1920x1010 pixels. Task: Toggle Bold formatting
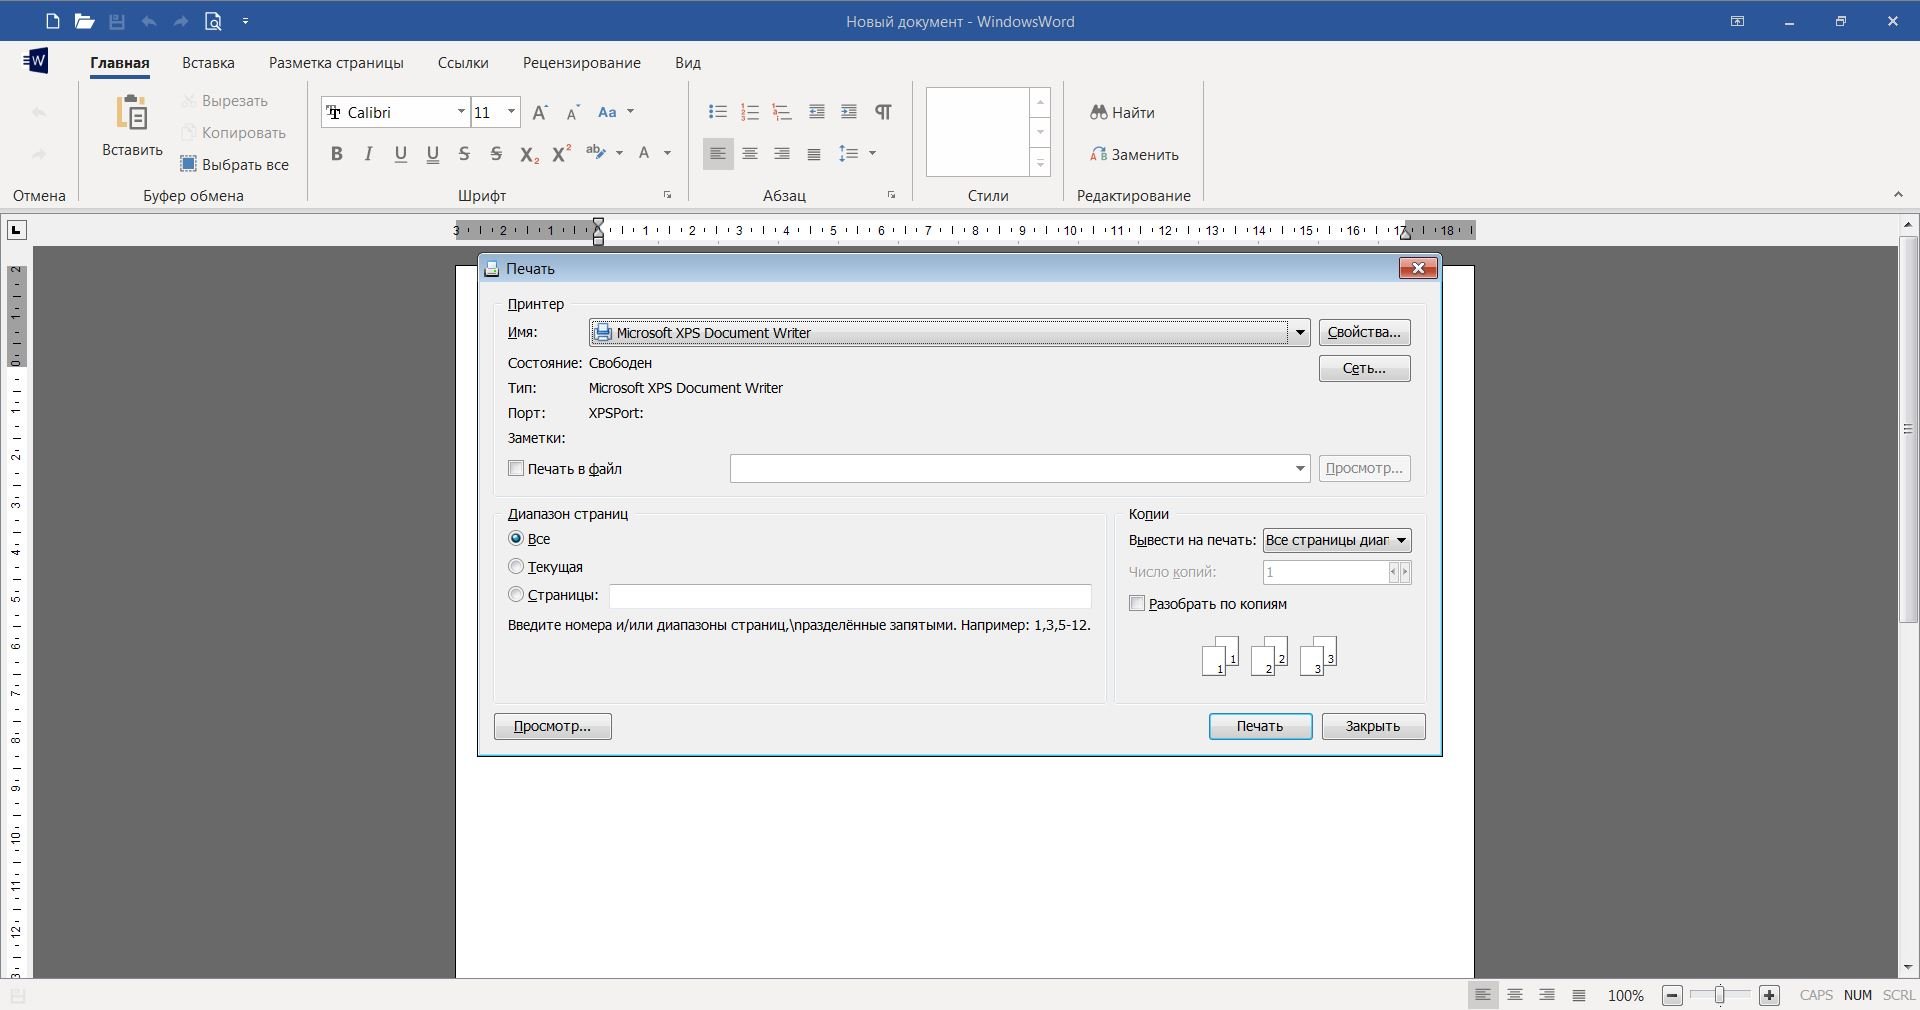pyautogui.click(x=337, y=153)
